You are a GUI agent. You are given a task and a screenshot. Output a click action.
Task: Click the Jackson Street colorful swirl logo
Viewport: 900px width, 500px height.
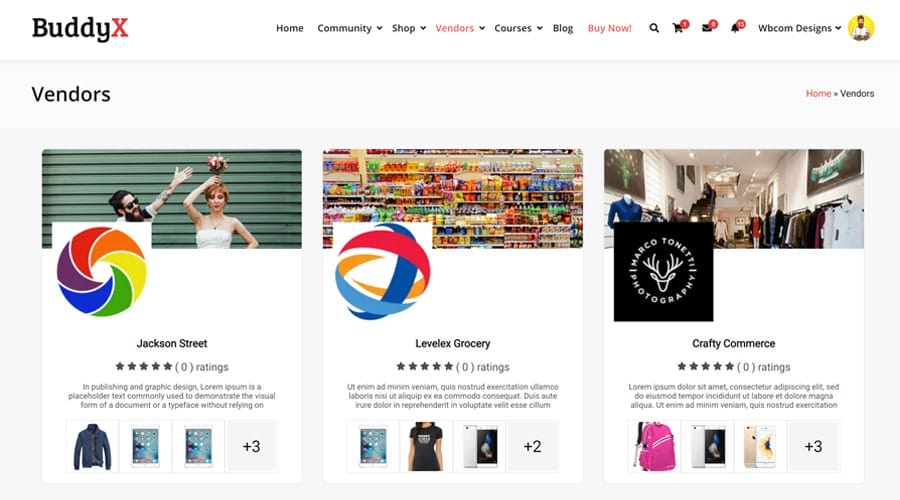102,271
